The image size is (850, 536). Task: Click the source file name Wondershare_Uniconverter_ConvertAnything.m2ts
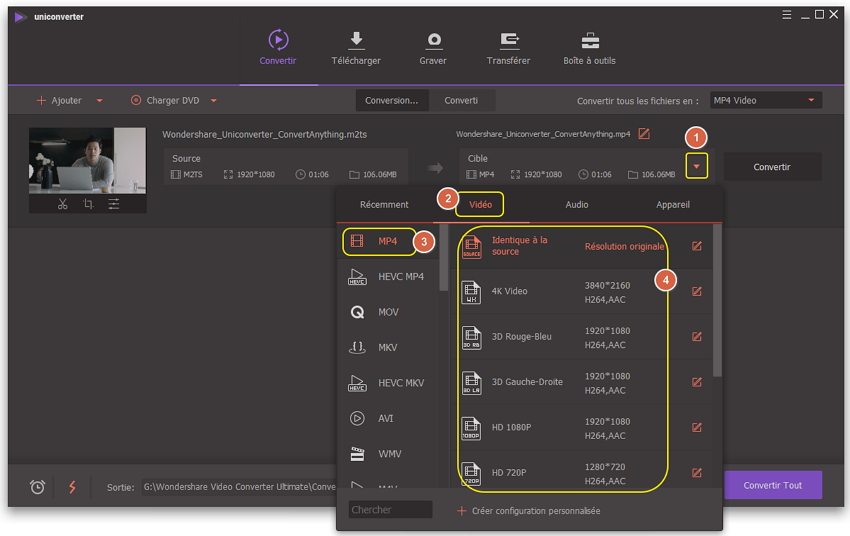tap(265, 134)
